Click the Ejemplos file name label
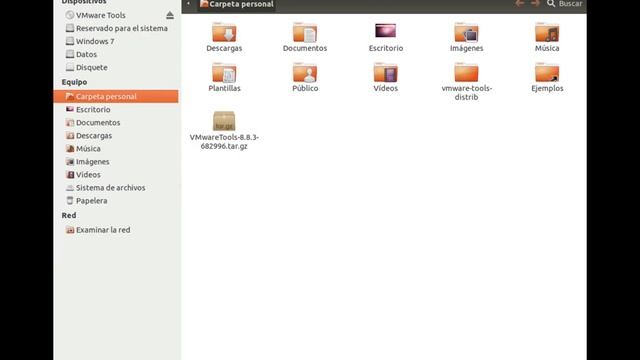 [x=547, y=88]
